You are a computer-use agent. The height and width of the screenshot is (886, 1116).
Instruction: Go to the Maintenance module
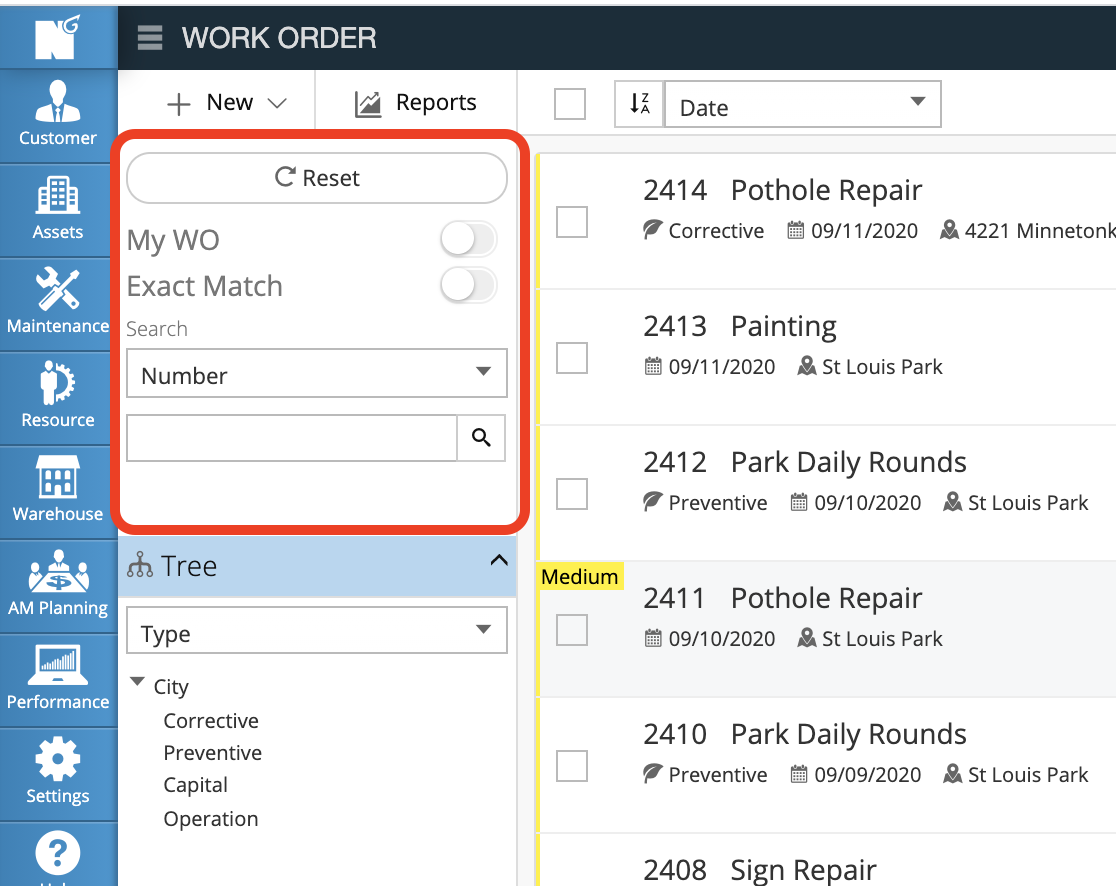point(58,301)
